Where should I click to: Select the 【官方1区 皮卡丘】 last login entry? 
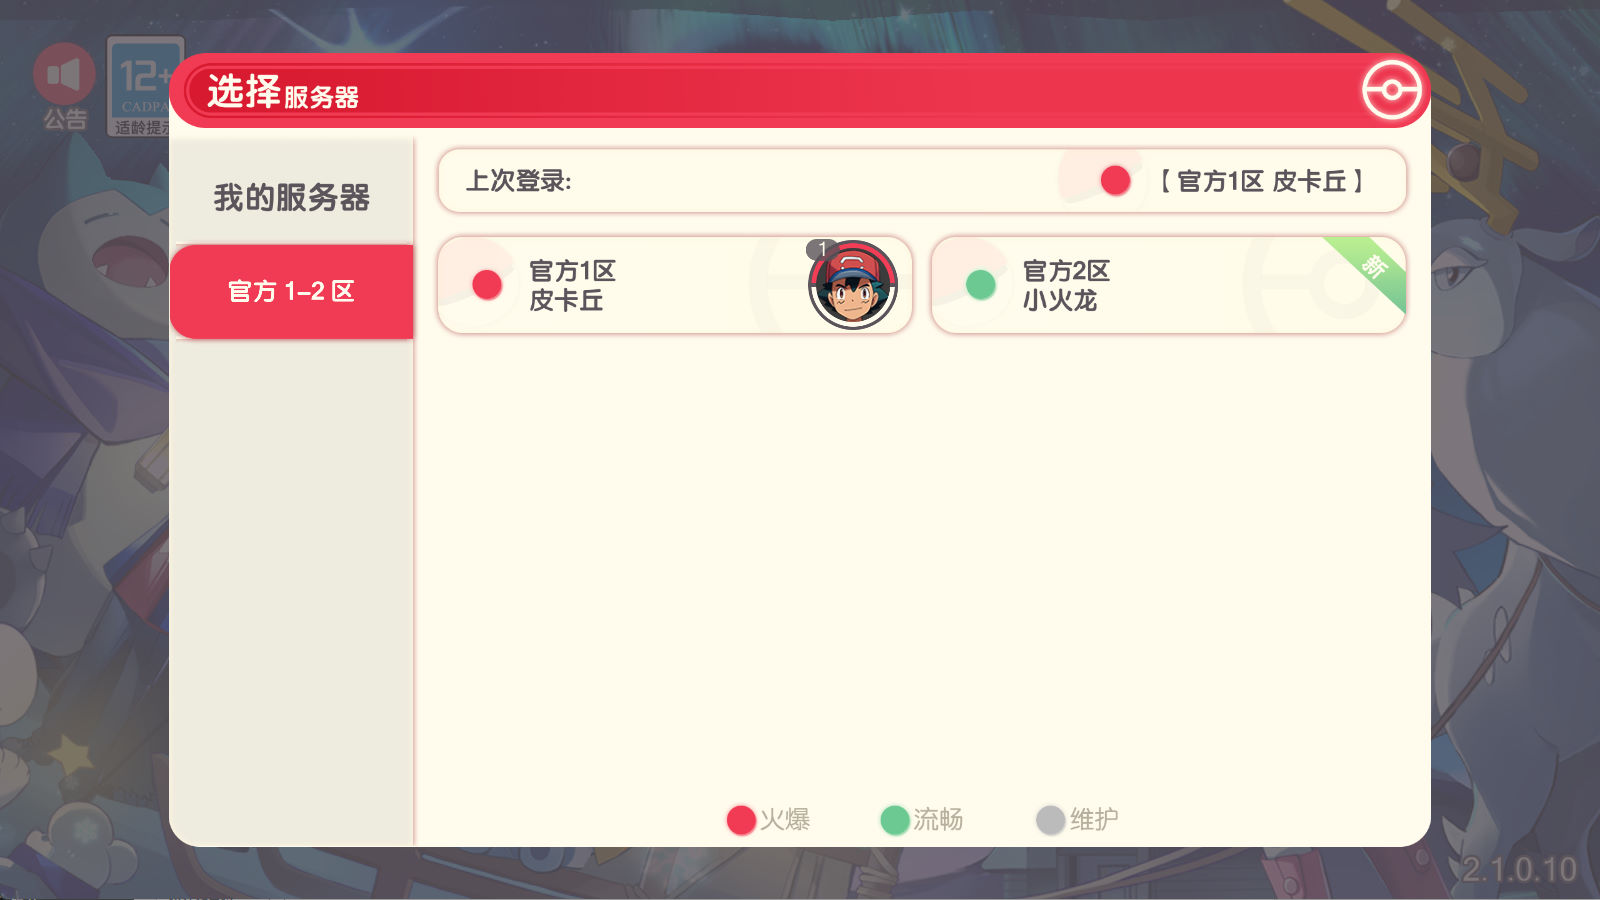pyautogui.click(x=1261, y=181)
